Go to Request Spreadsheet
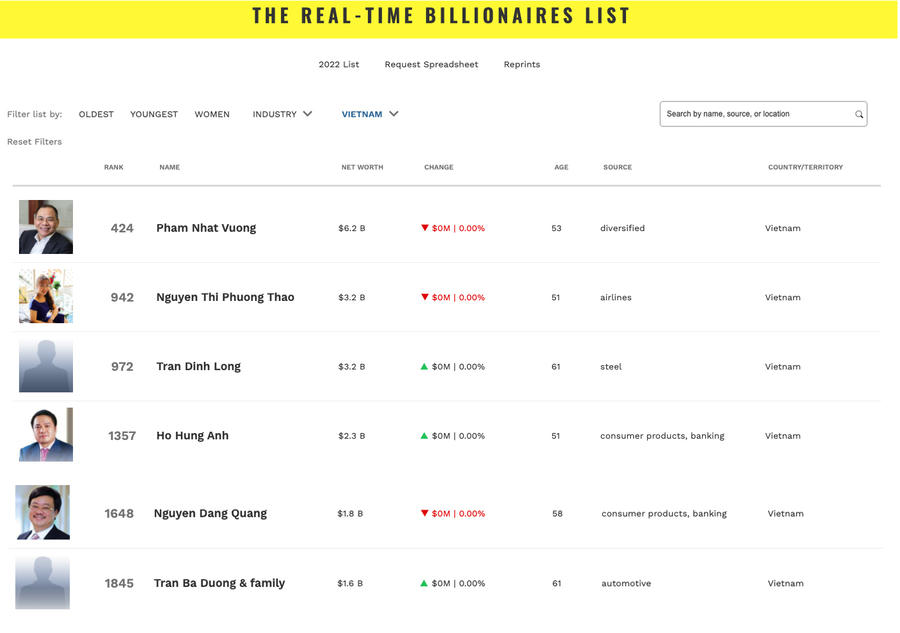This screenshot has height=633, width=900. coord(431,64)
